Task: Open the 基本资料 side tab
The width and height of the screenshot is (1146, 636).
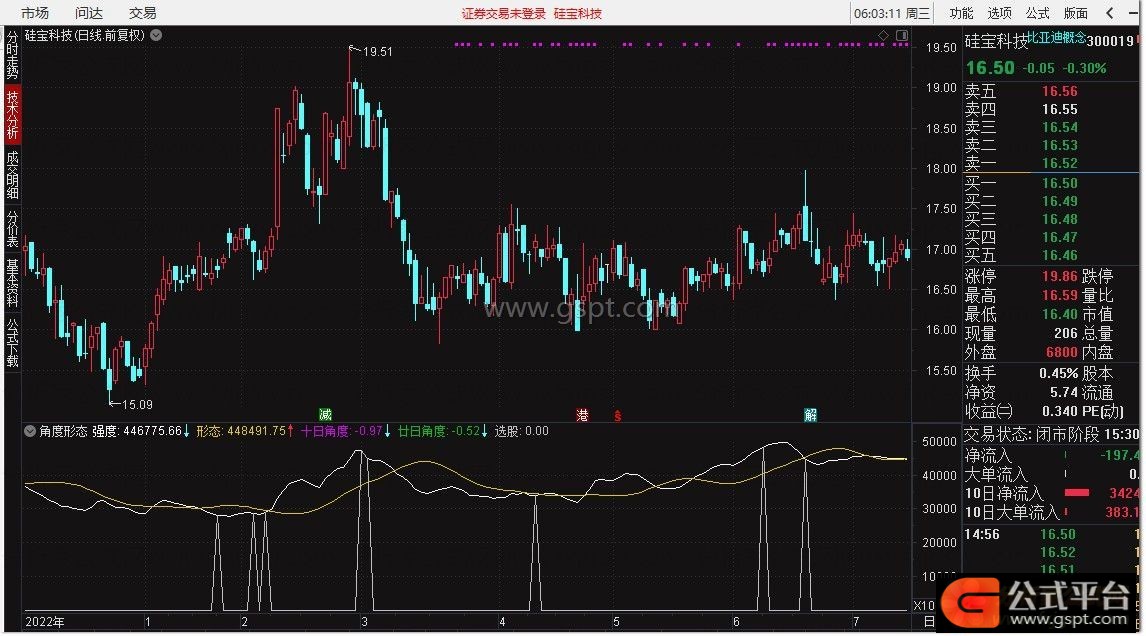Action: point(12,283)
